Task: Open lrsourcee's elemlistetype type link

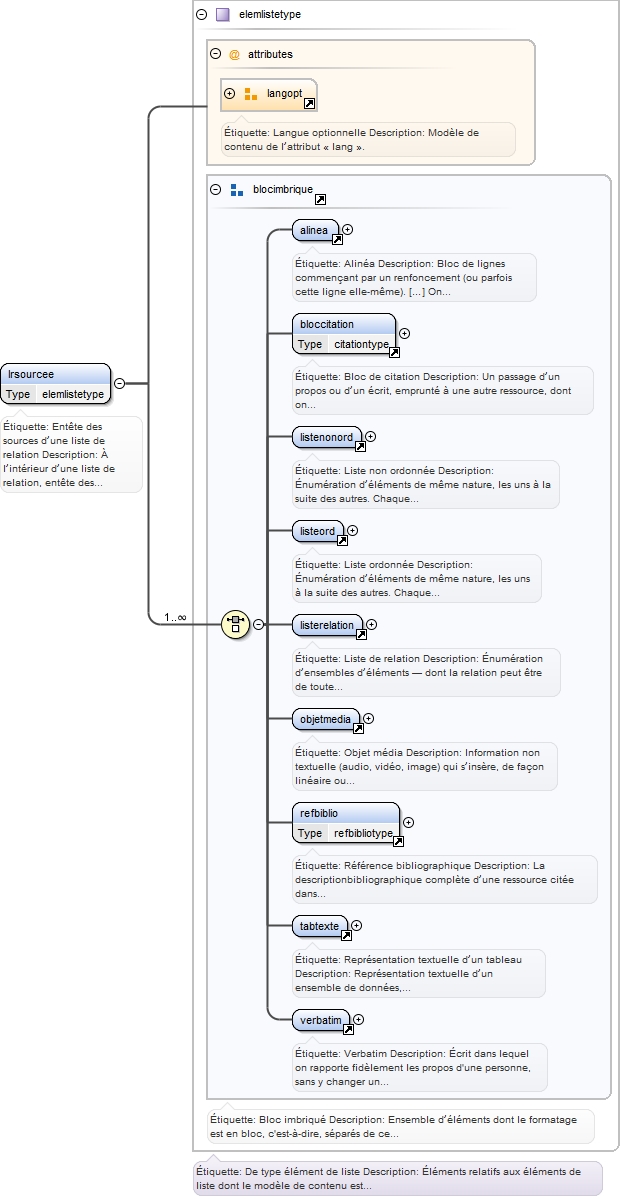Action: coord(73,394)
